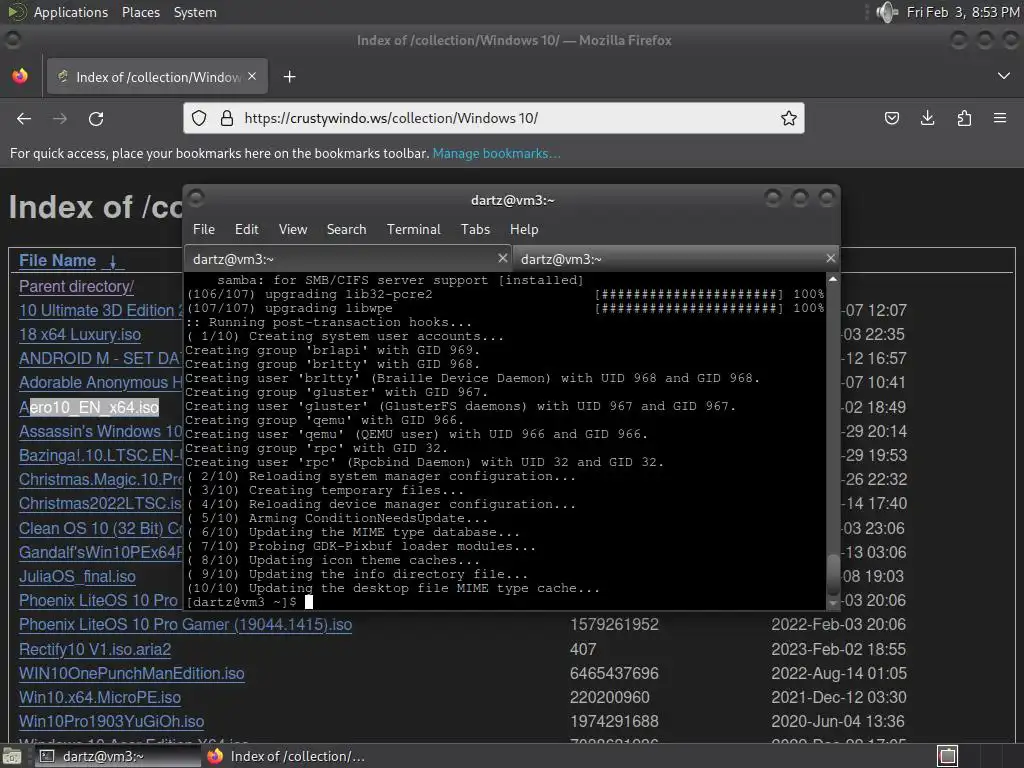Viewport: 1024px width, 768px height.
Task: Switch to Index of /collection taskbar button
Action: (x=286, y=756)
